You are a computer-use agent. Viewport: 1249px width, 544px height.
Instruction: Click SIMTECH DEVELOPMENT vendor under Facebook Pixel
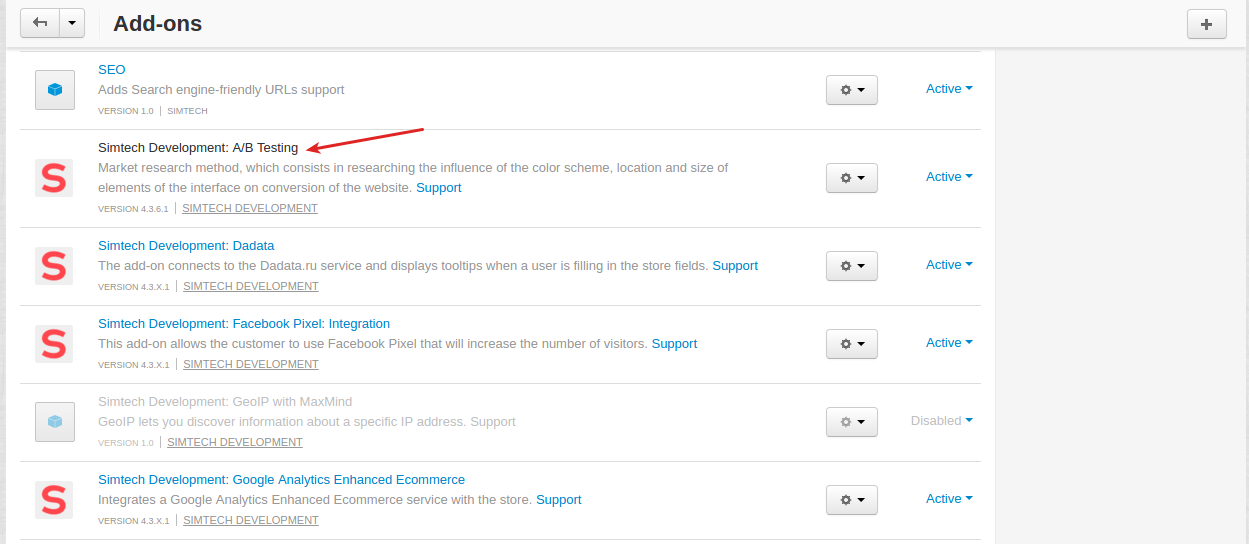coord(251,365)
